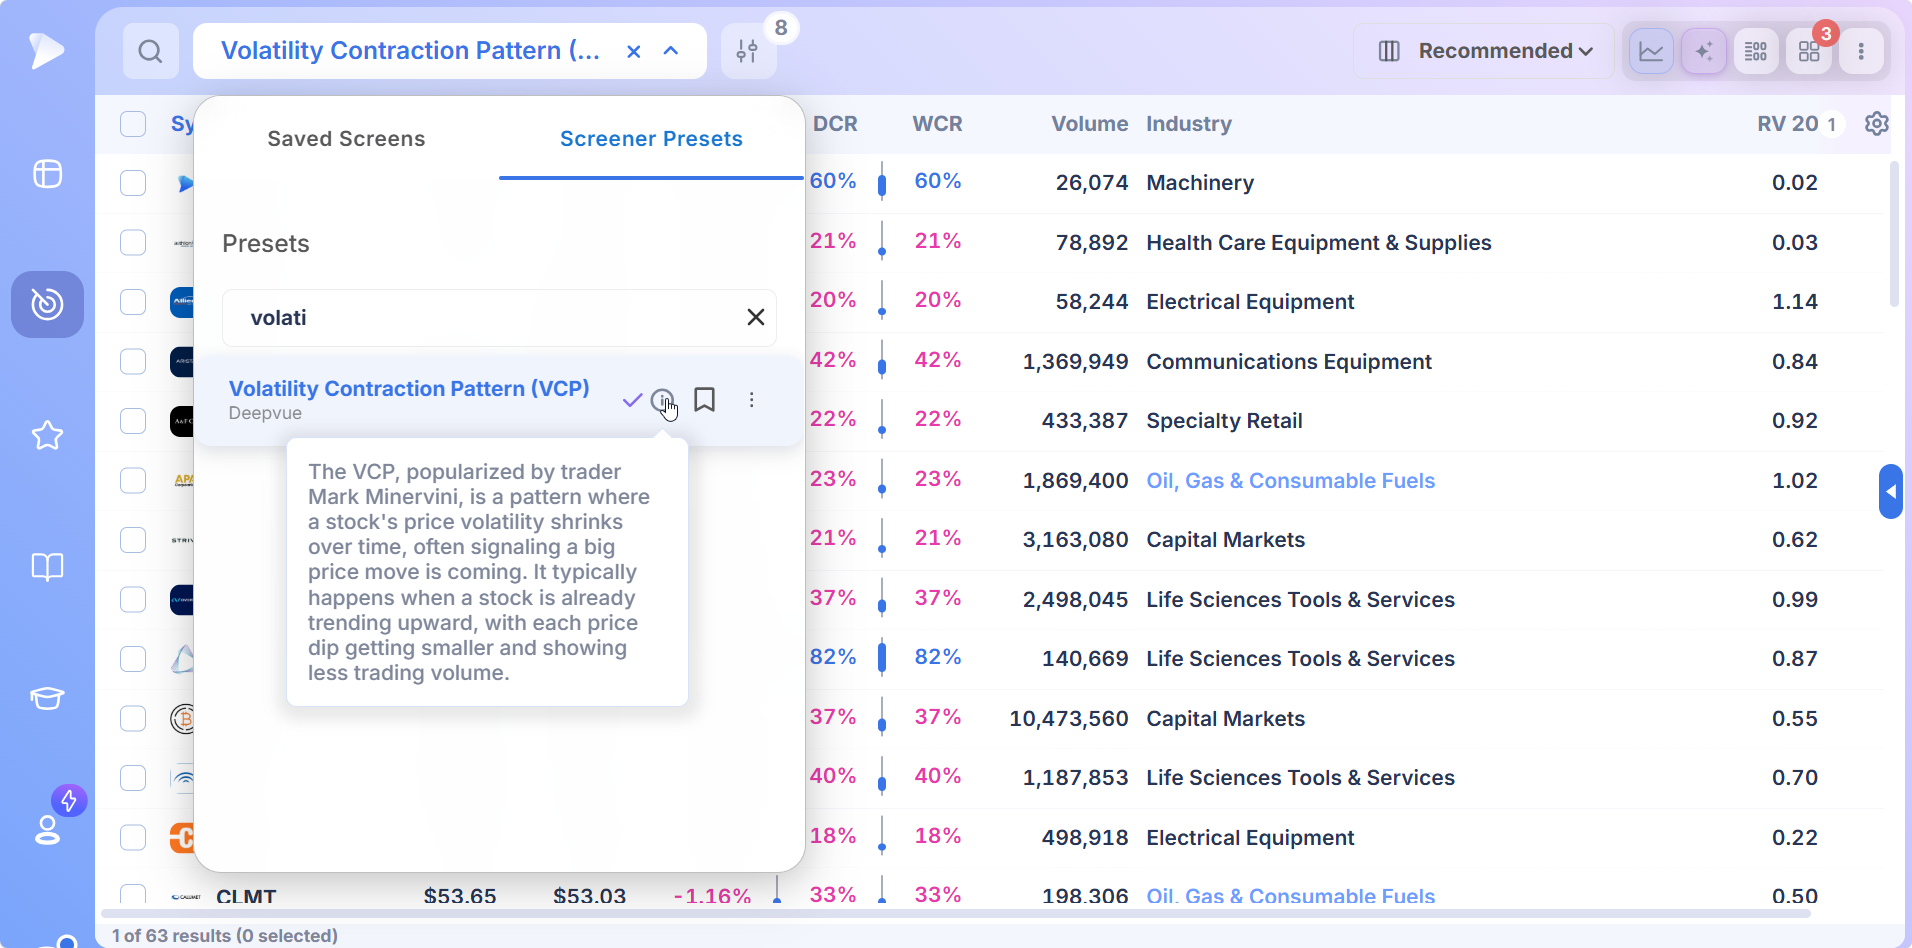The height and width of the screenshot is (948, 1912).
Task: Switch to the Screener Presets tab
Action: [x=651, y=139]
